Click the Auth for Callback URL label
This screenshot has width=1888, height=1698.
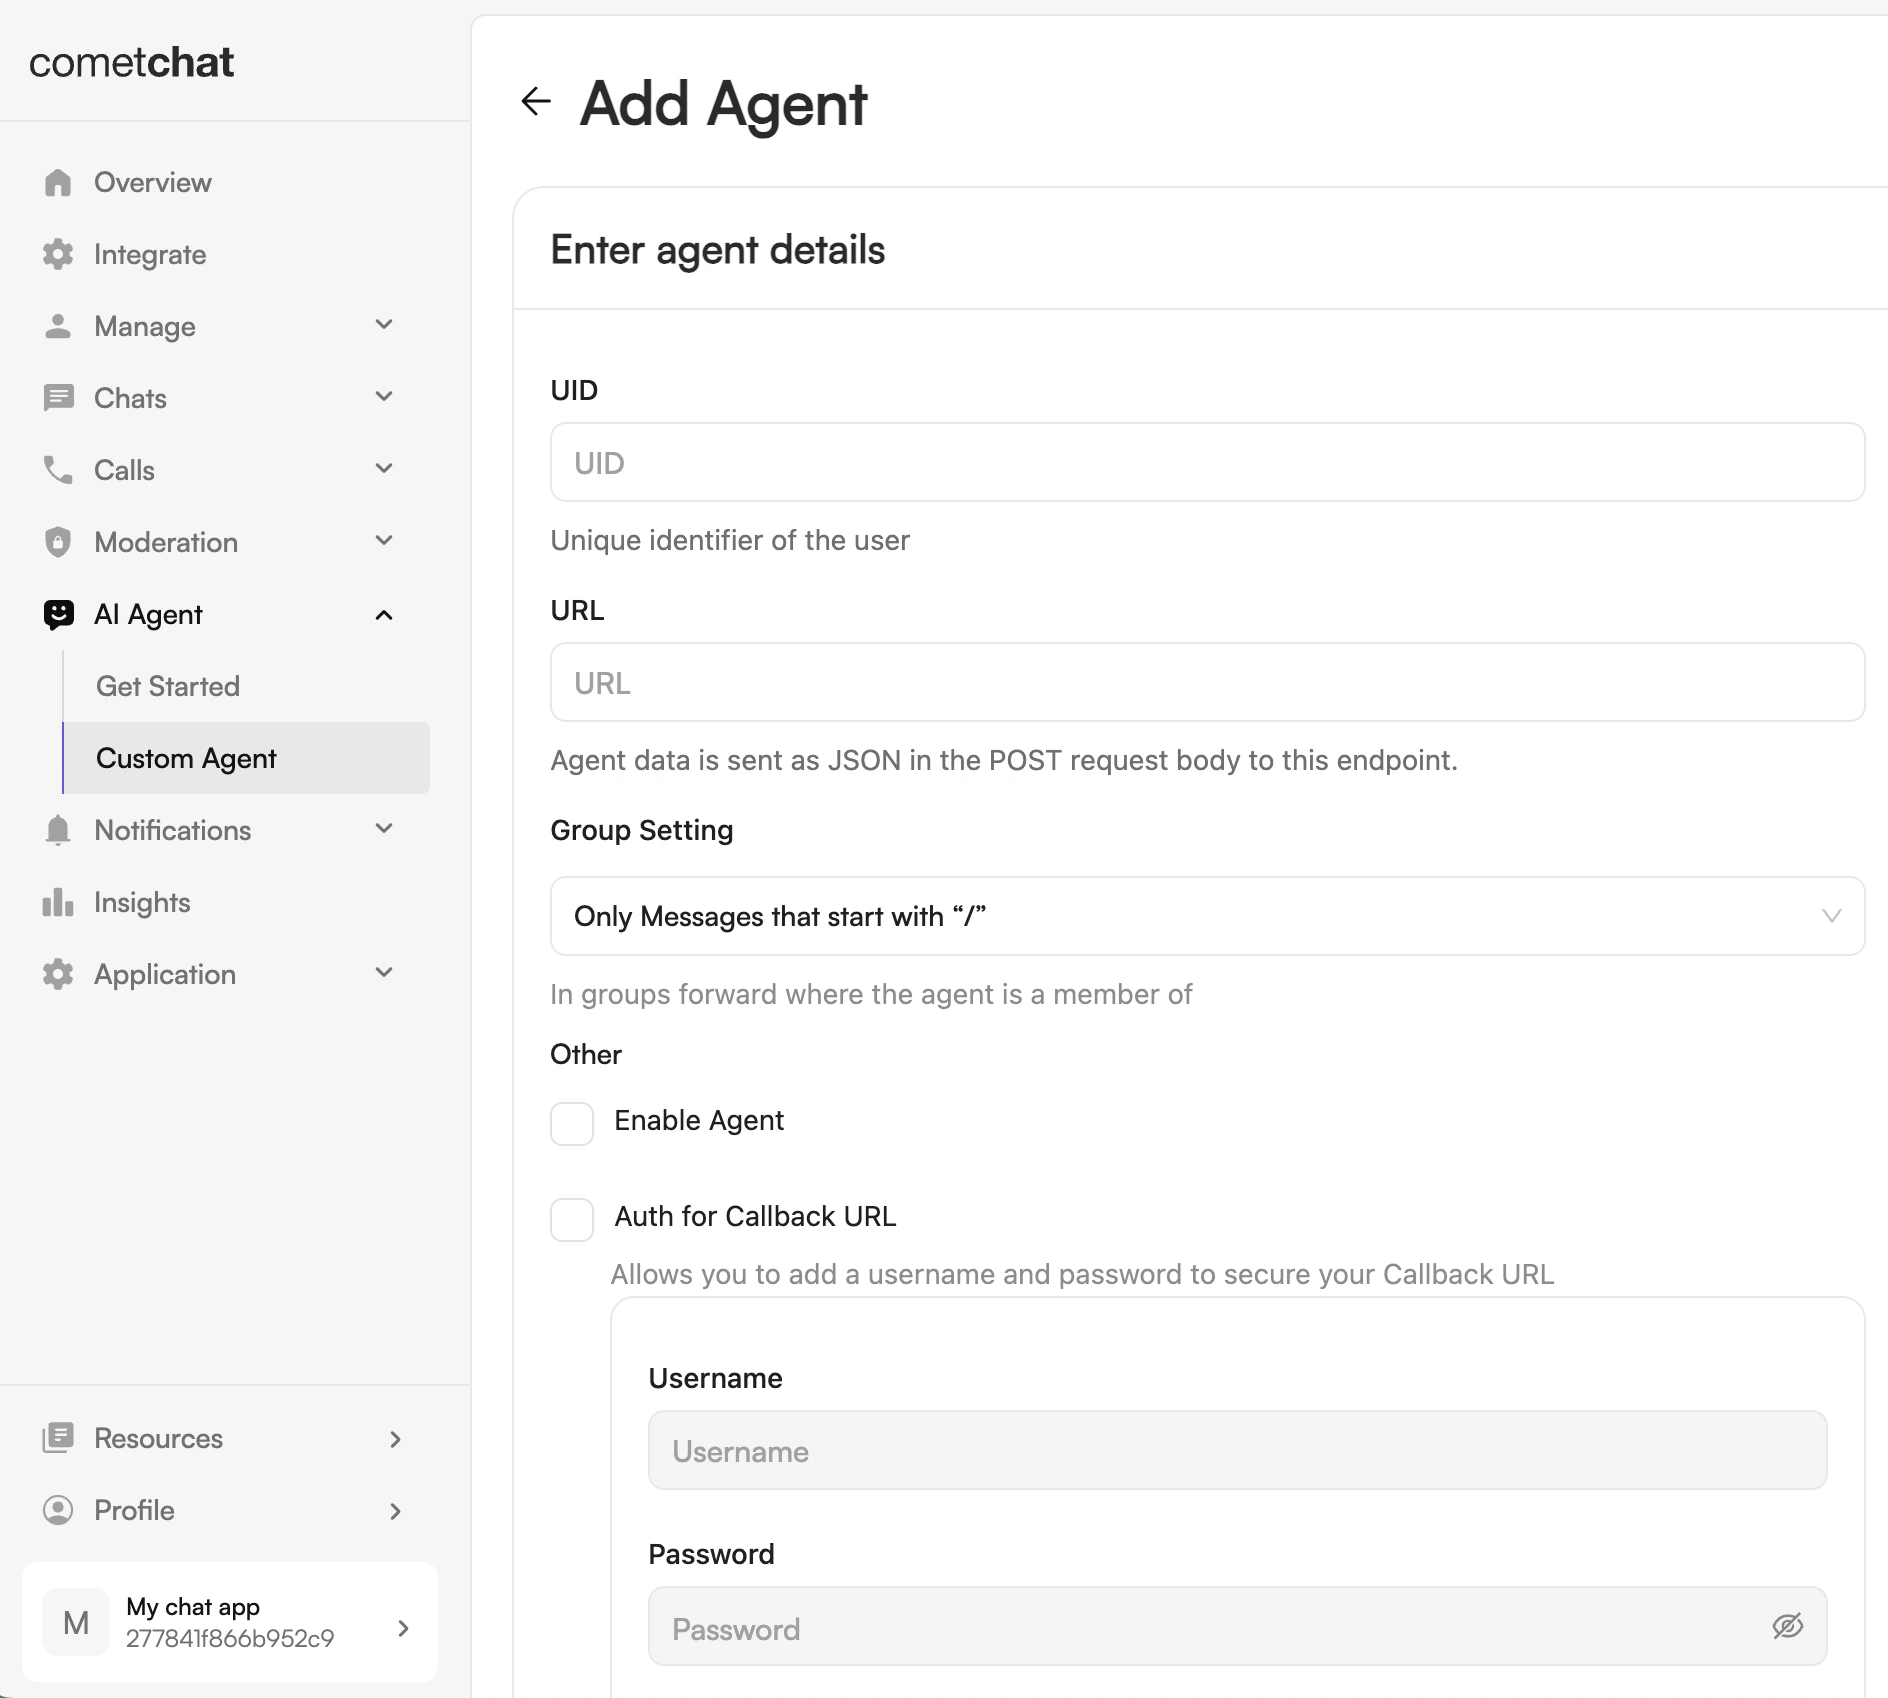755,1216
